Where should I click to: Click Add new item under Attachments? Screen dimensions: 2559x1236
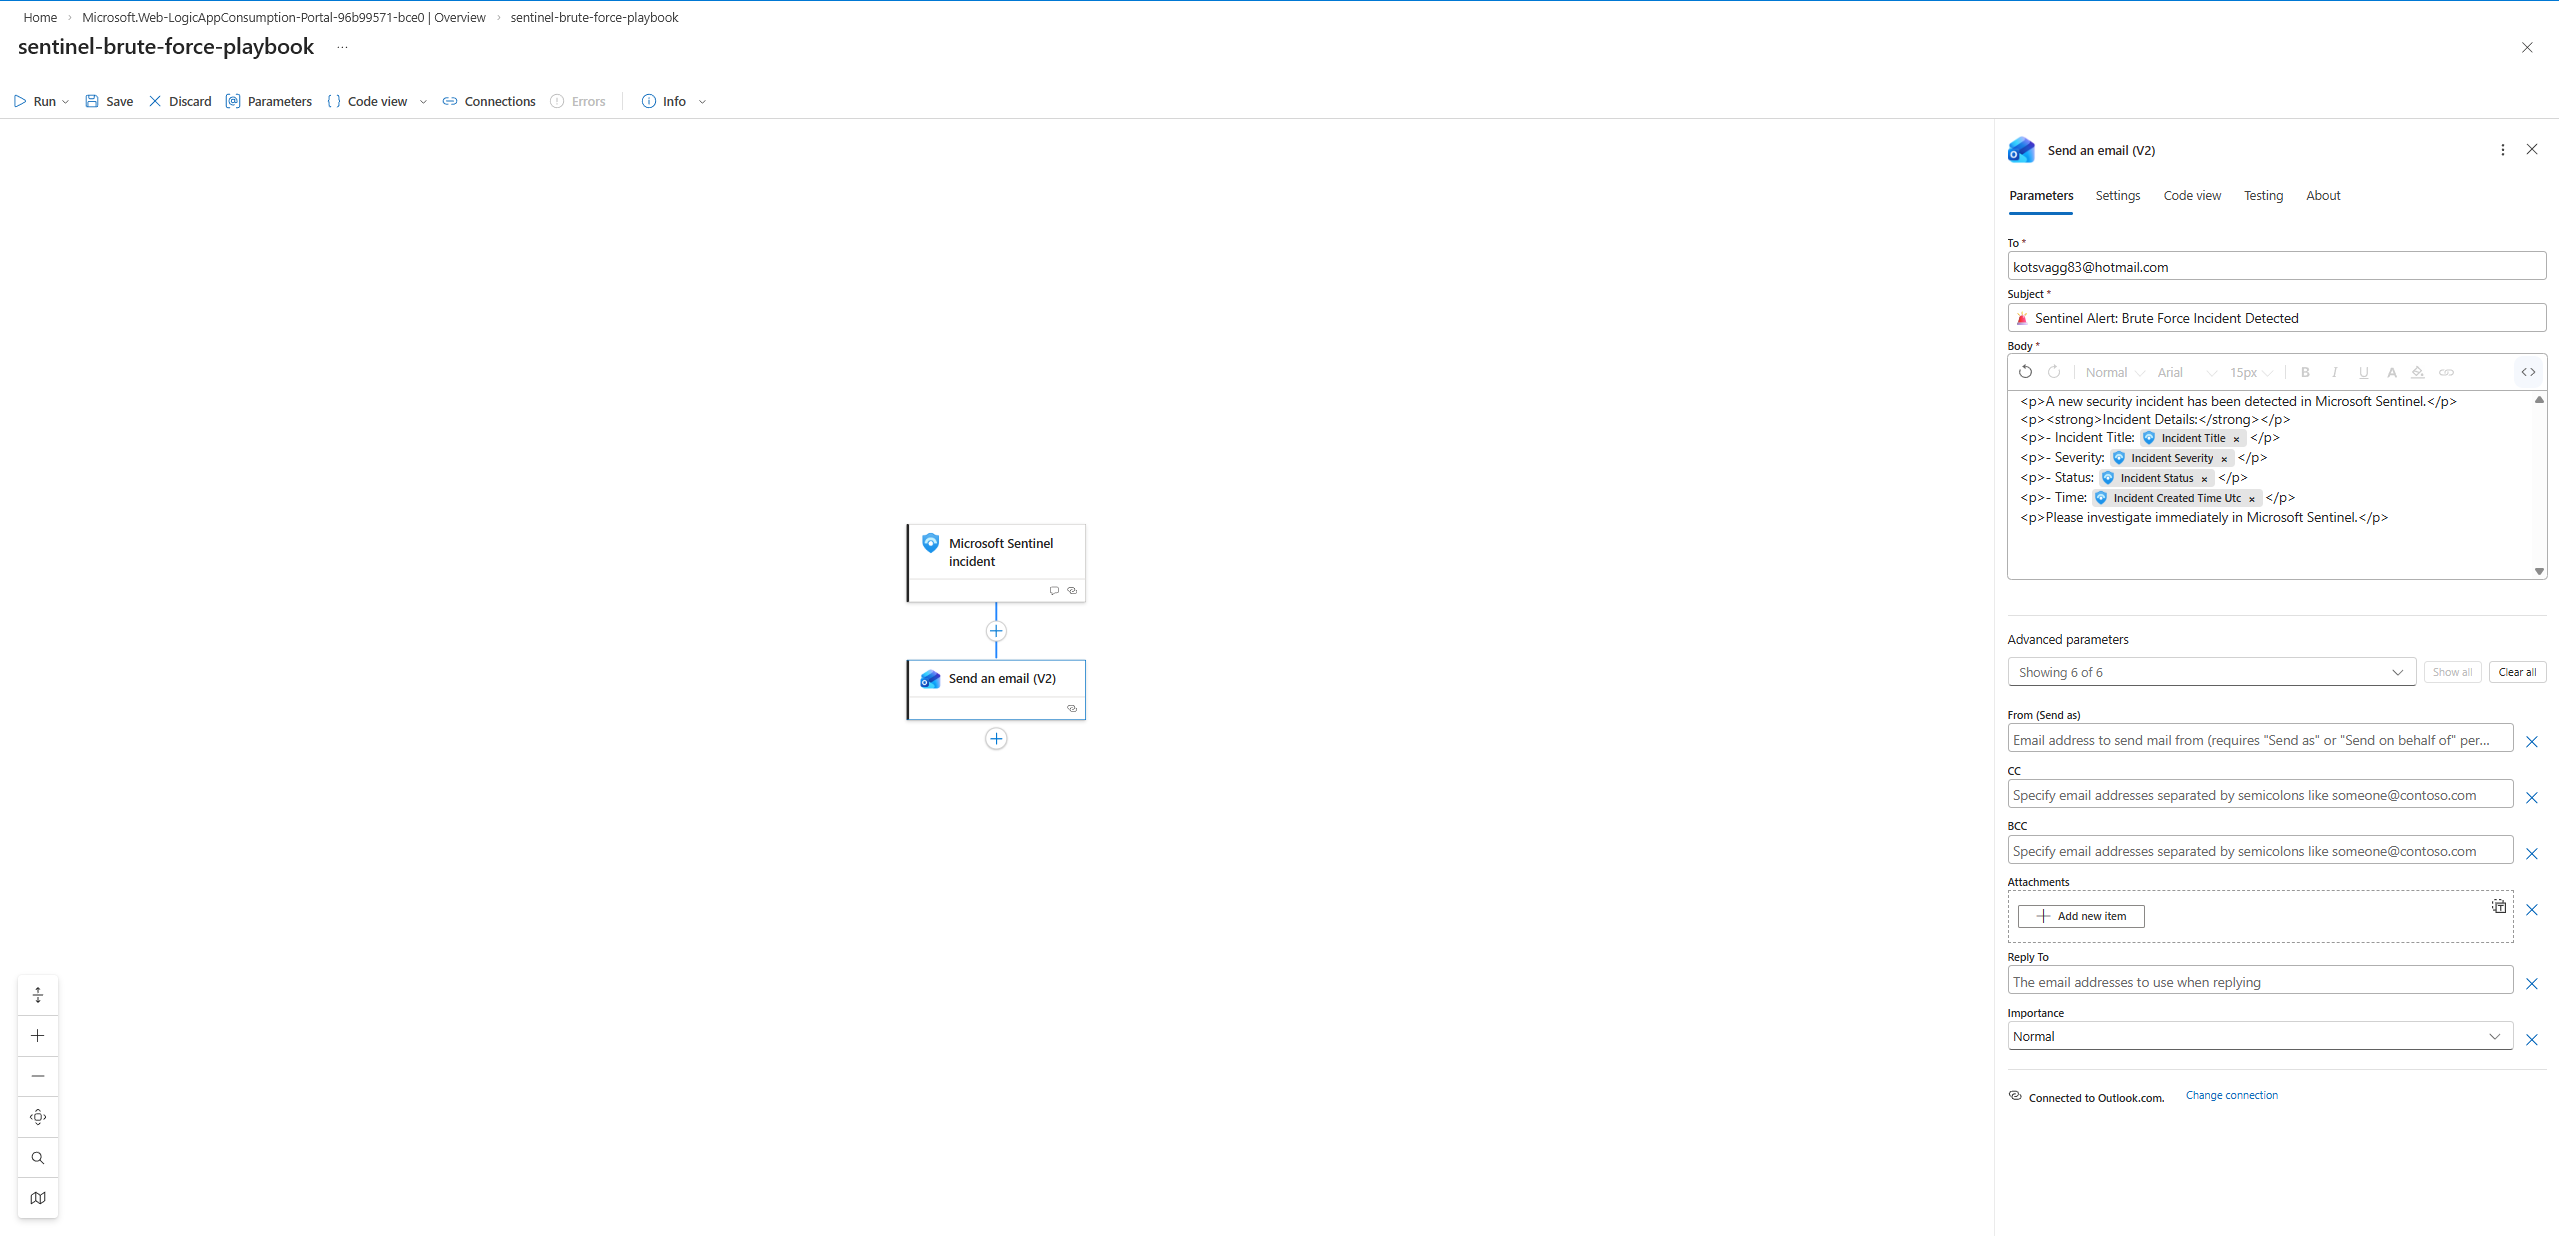[x=2081, y=915]
